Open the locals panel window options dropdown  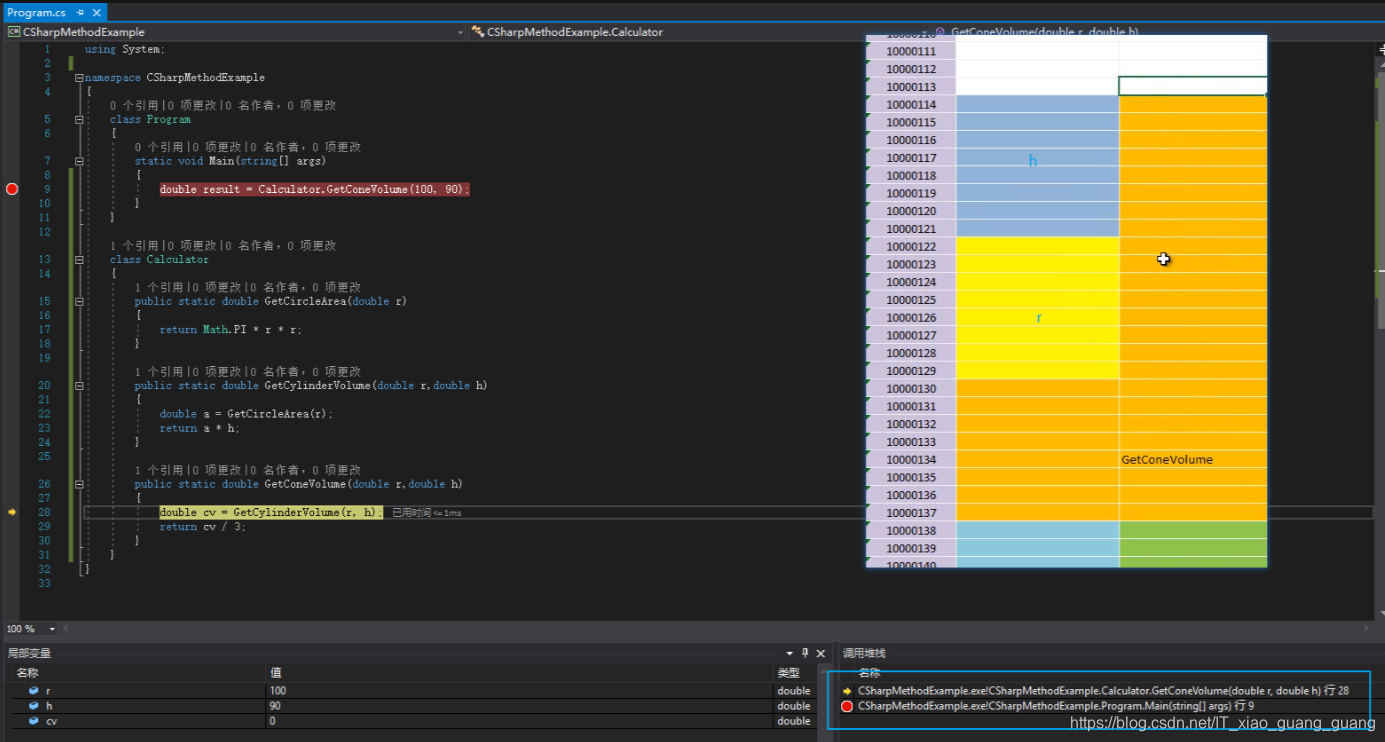[790, 653]
